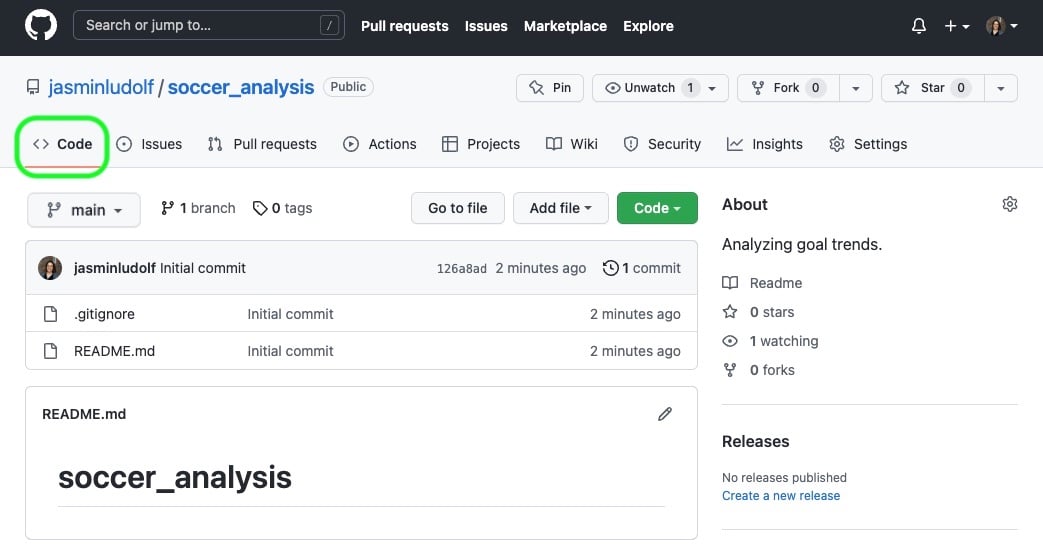Switch to the repository Settings tab
The height and width of the screenshot is (556, 1043).
pyautogui.click(x=868, y=144)
